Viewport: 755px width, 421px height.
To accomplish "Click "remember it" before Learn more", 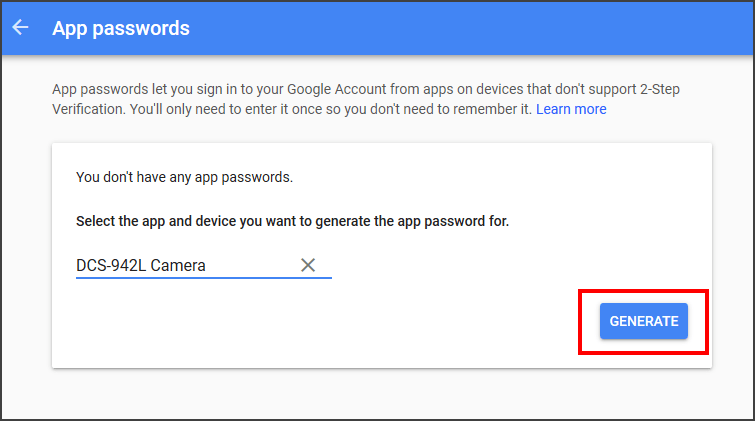I will click(493, 109).
